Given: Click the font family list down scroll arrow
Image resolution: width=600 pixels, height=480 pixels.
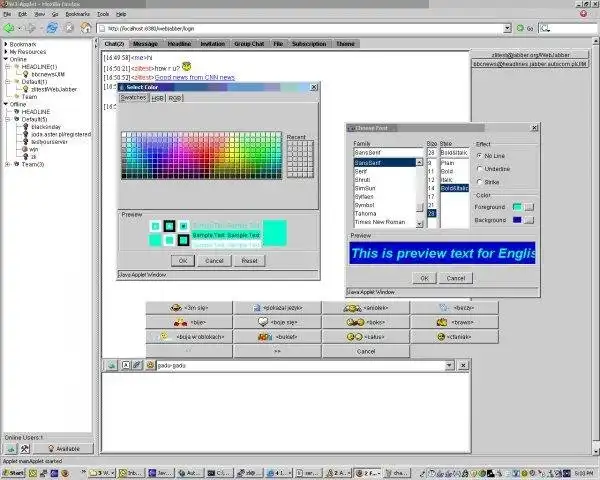Looking at the screenshot, I should click(420, 224).
